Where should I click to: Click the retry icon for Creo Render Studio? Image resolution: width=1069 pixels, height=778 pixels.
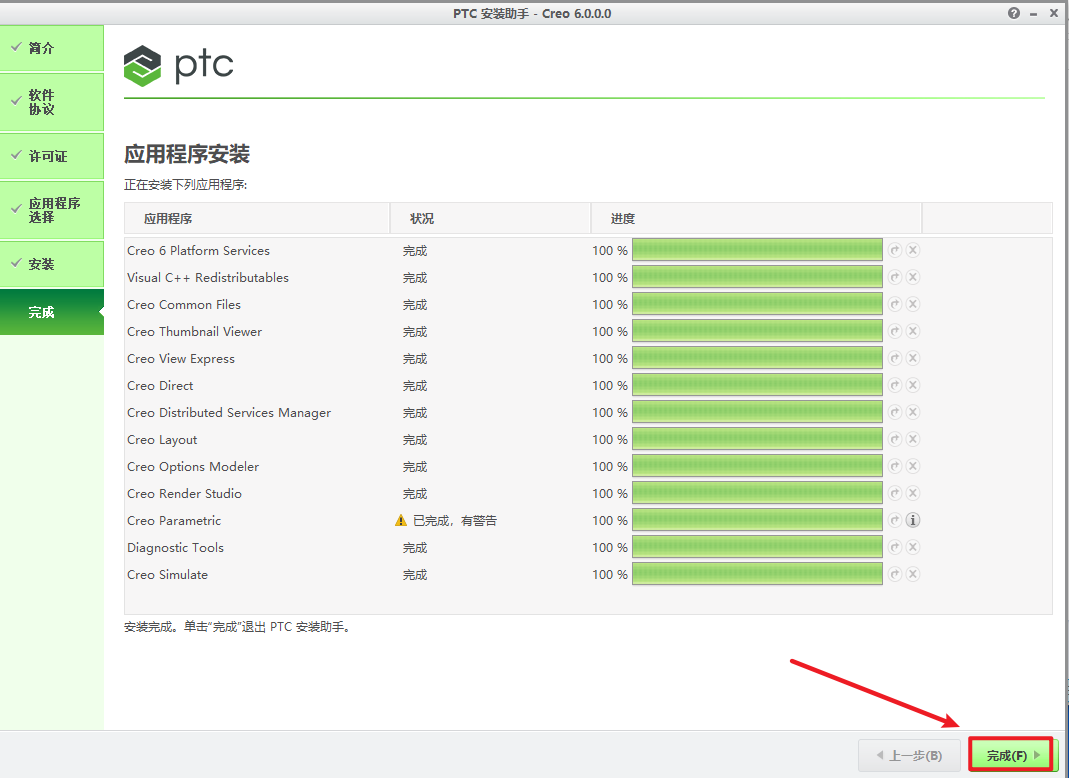pos(895,493)
